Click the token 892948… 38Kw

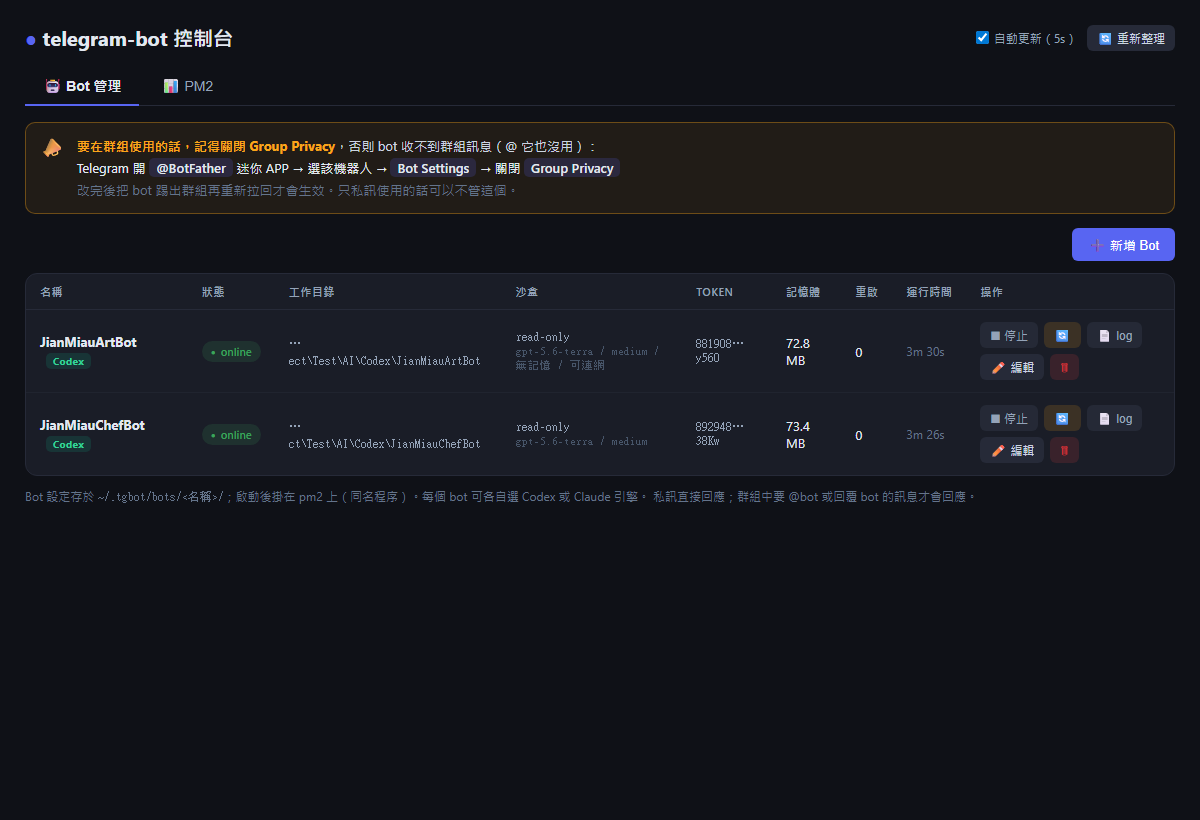(719, 433)
